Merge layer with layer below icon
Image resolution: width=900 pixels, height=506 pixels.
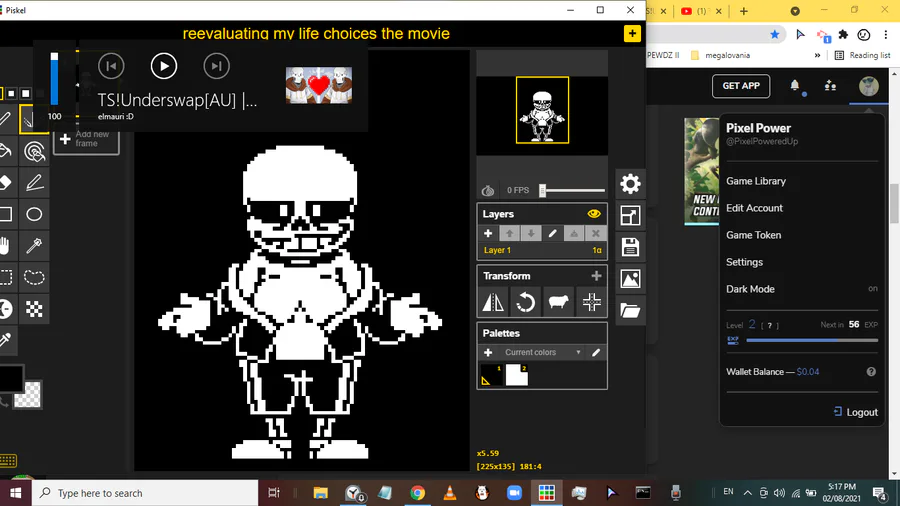(574, 233)
